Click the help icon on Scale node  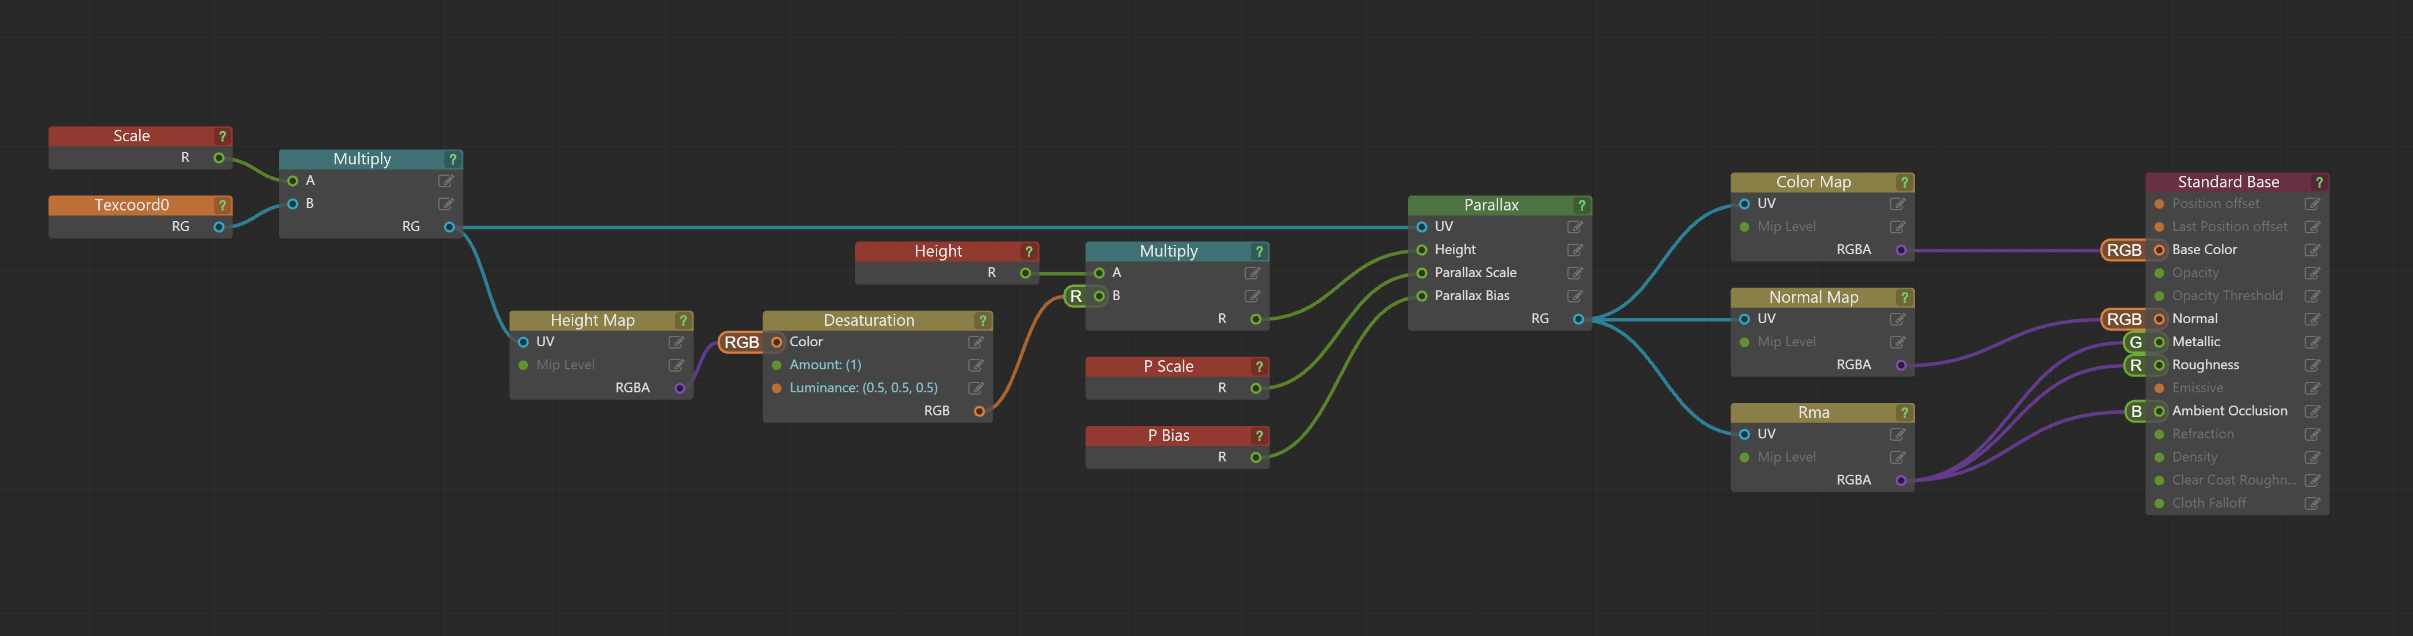coord(222,136)
